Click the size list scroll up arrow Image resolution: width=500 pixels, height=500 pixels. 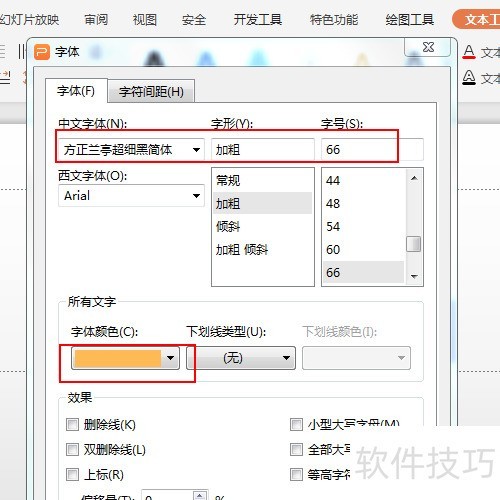point(414,178)
